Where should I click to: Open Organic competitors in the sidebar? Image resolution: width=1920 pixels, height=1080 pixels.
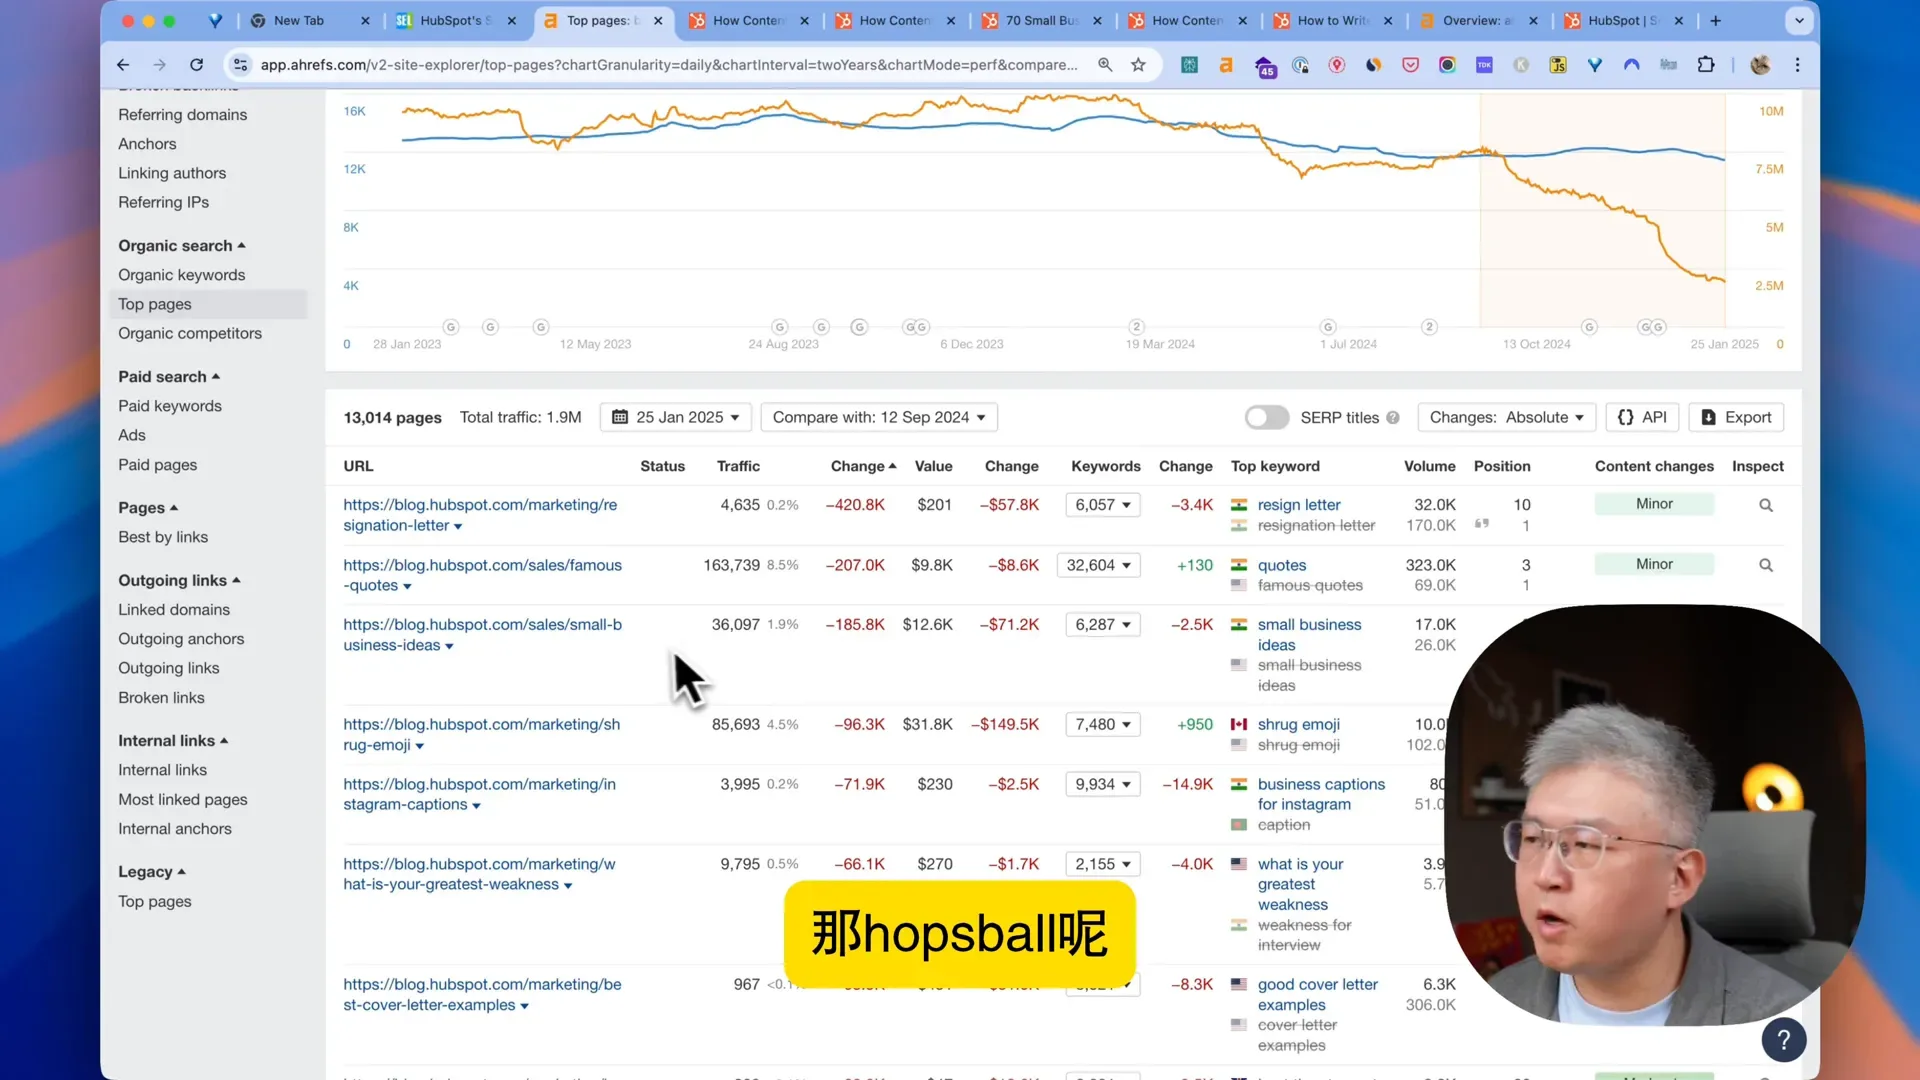click(x=190, y=333)
